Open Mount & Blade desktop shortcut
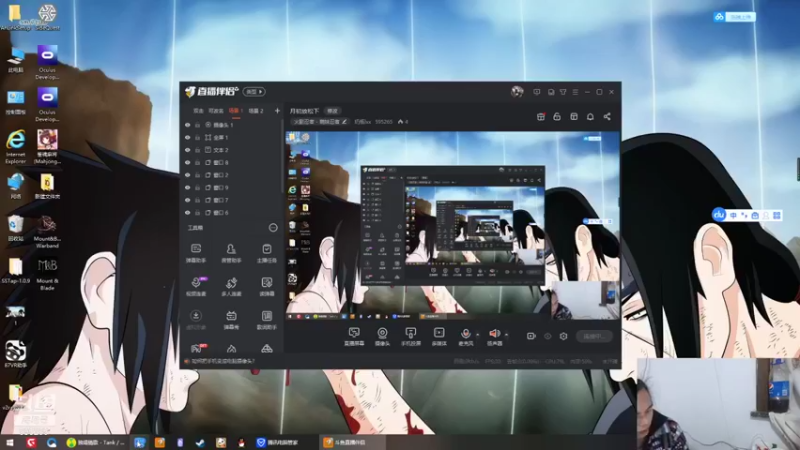 [x=47, y=274]
